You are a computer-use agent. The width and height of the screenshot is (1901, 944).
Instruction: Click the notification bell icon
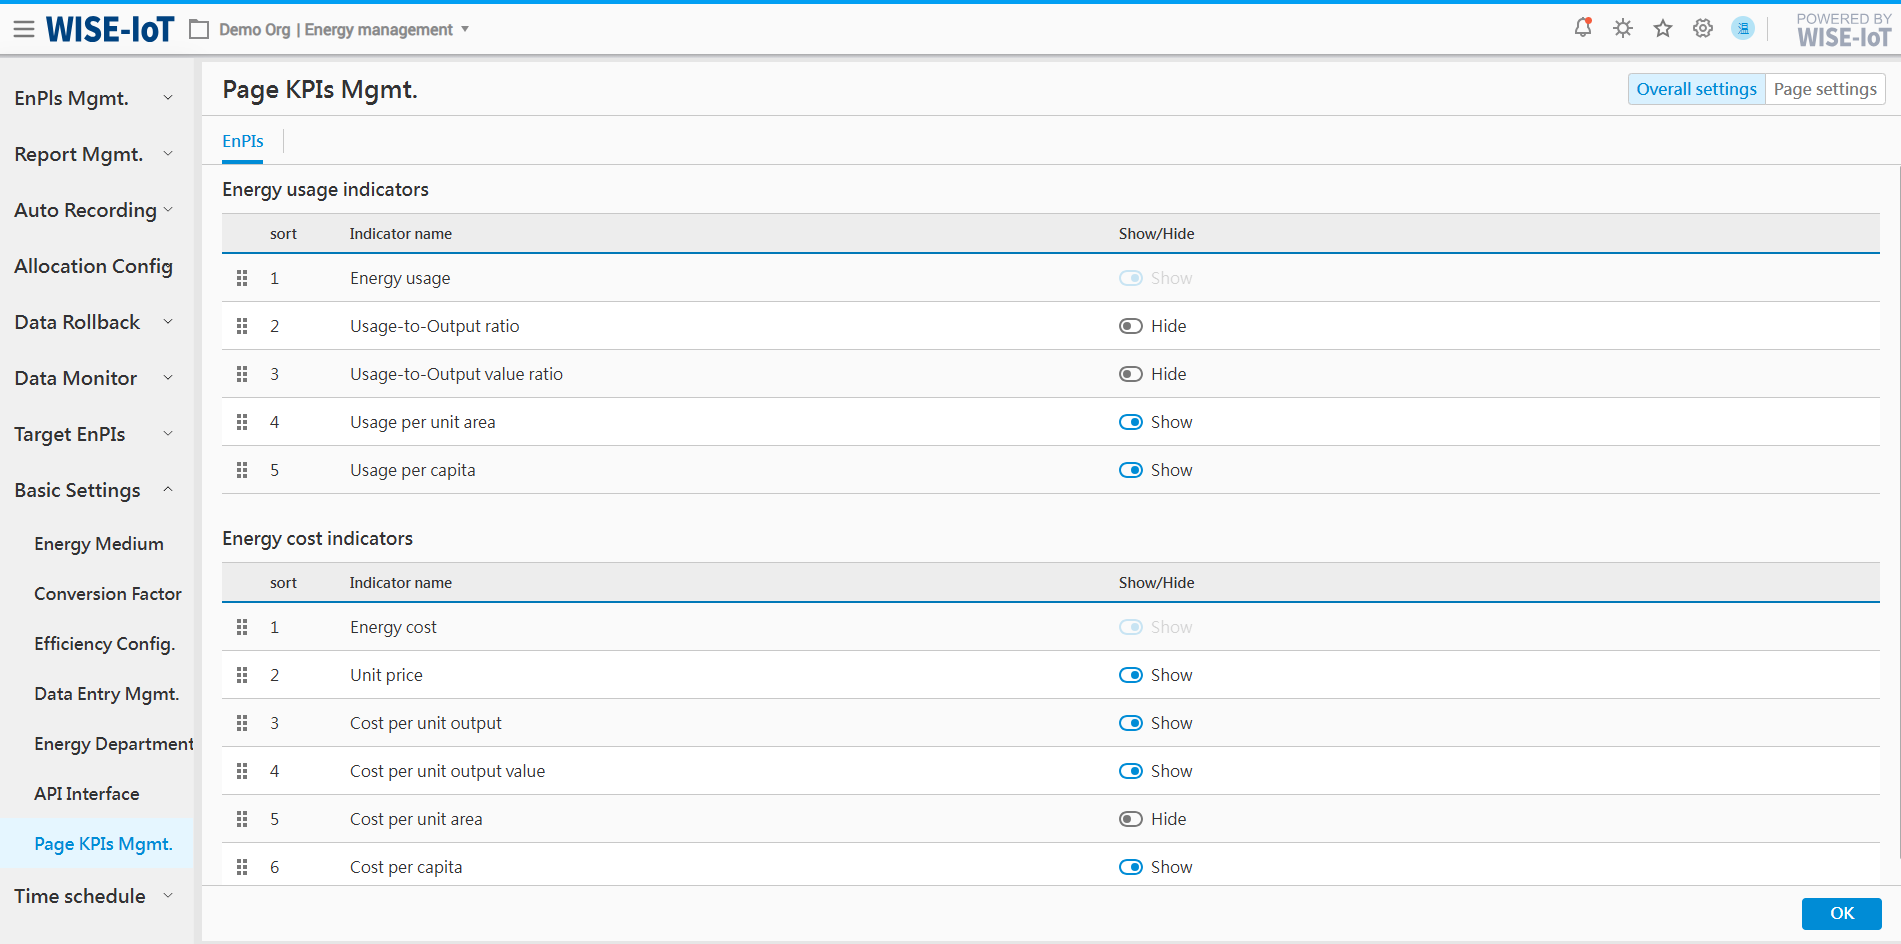coord(1582,28)
